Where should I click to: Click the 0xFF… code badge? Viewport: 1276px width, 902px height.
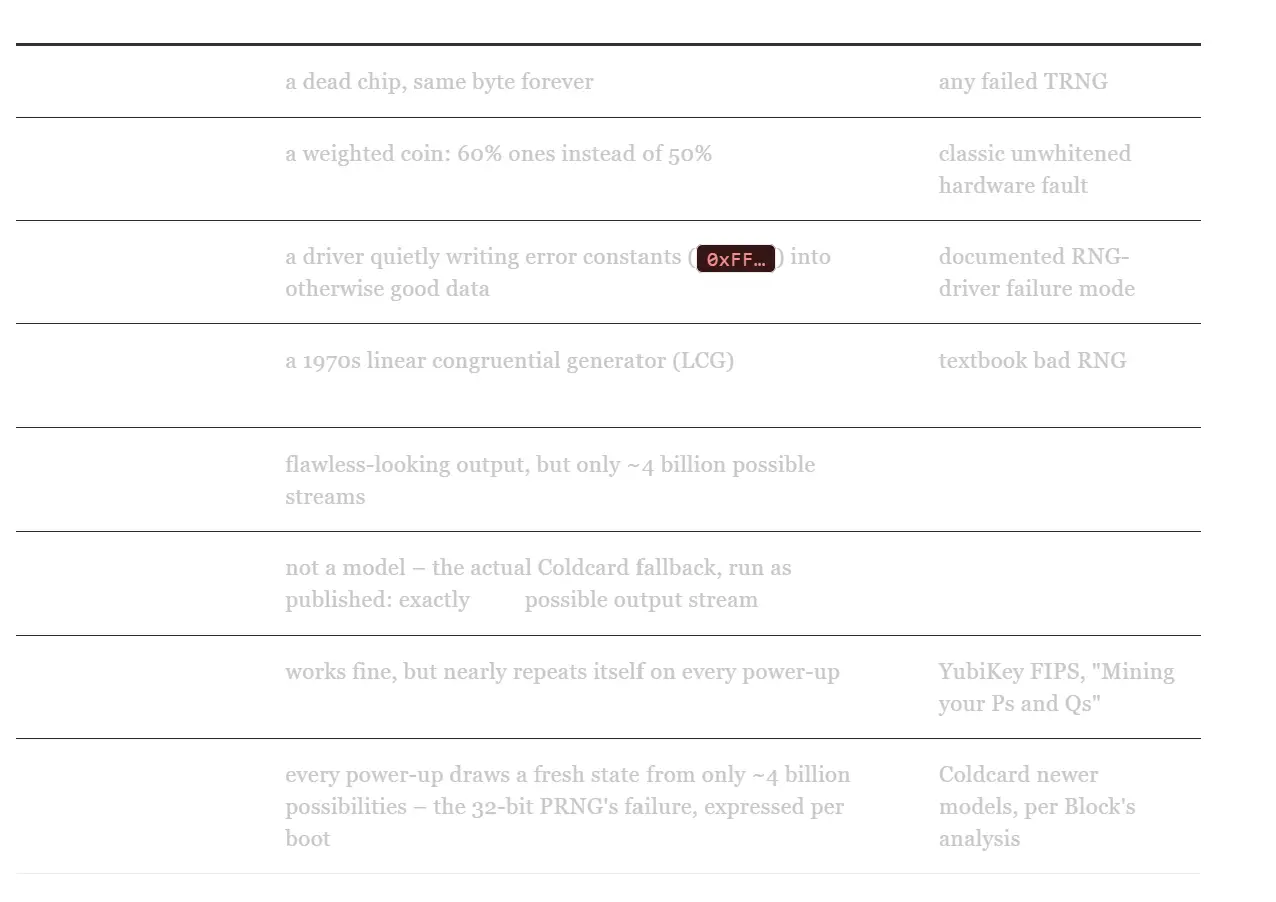coord(736,259)
